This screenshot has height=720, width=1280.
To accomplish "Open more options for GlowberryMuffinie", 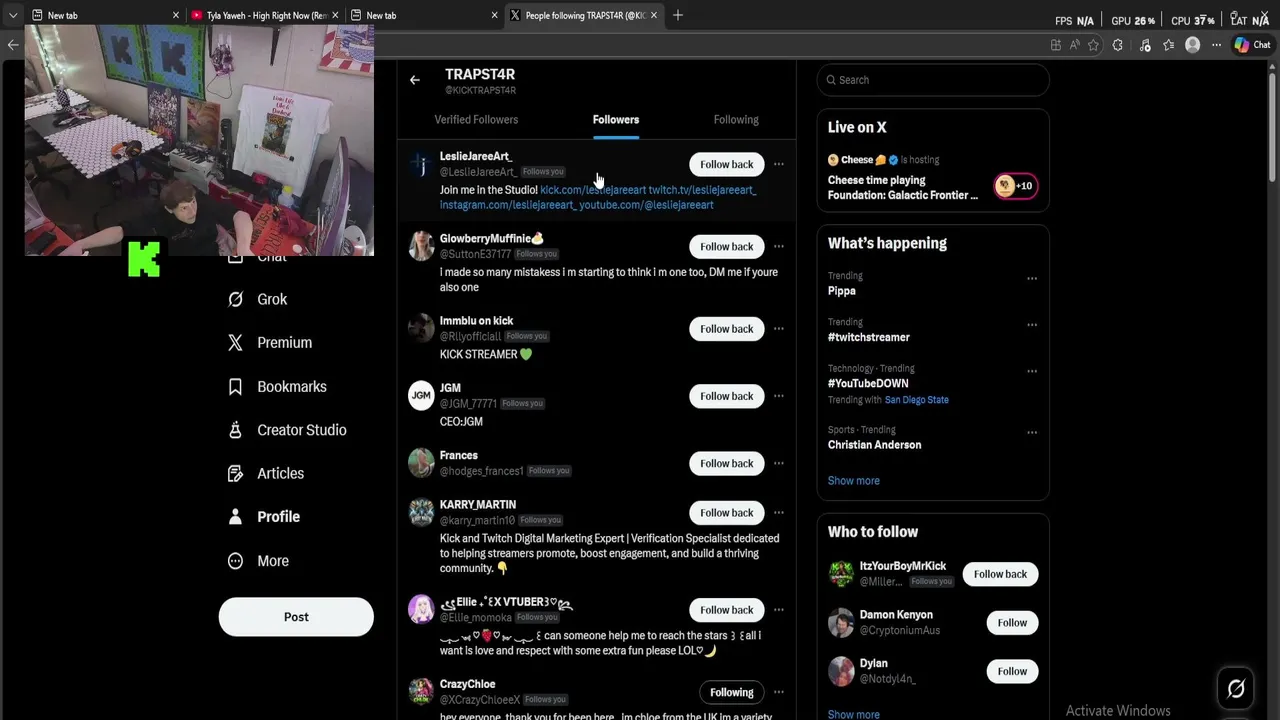I will (779, 246).
